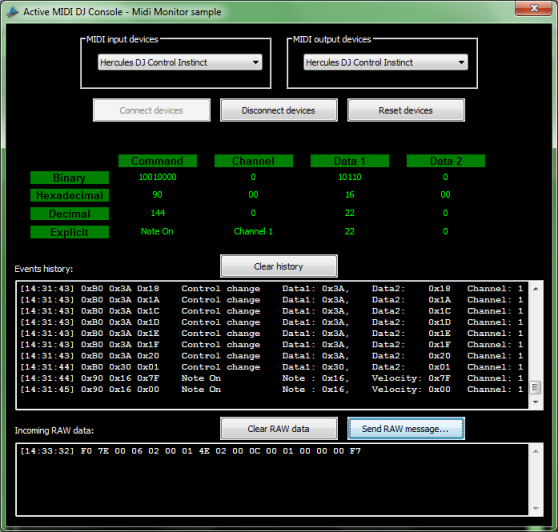Viewport: 558px width, 532px height.
Task: Click the Clear history button
Action: [279, 266]
